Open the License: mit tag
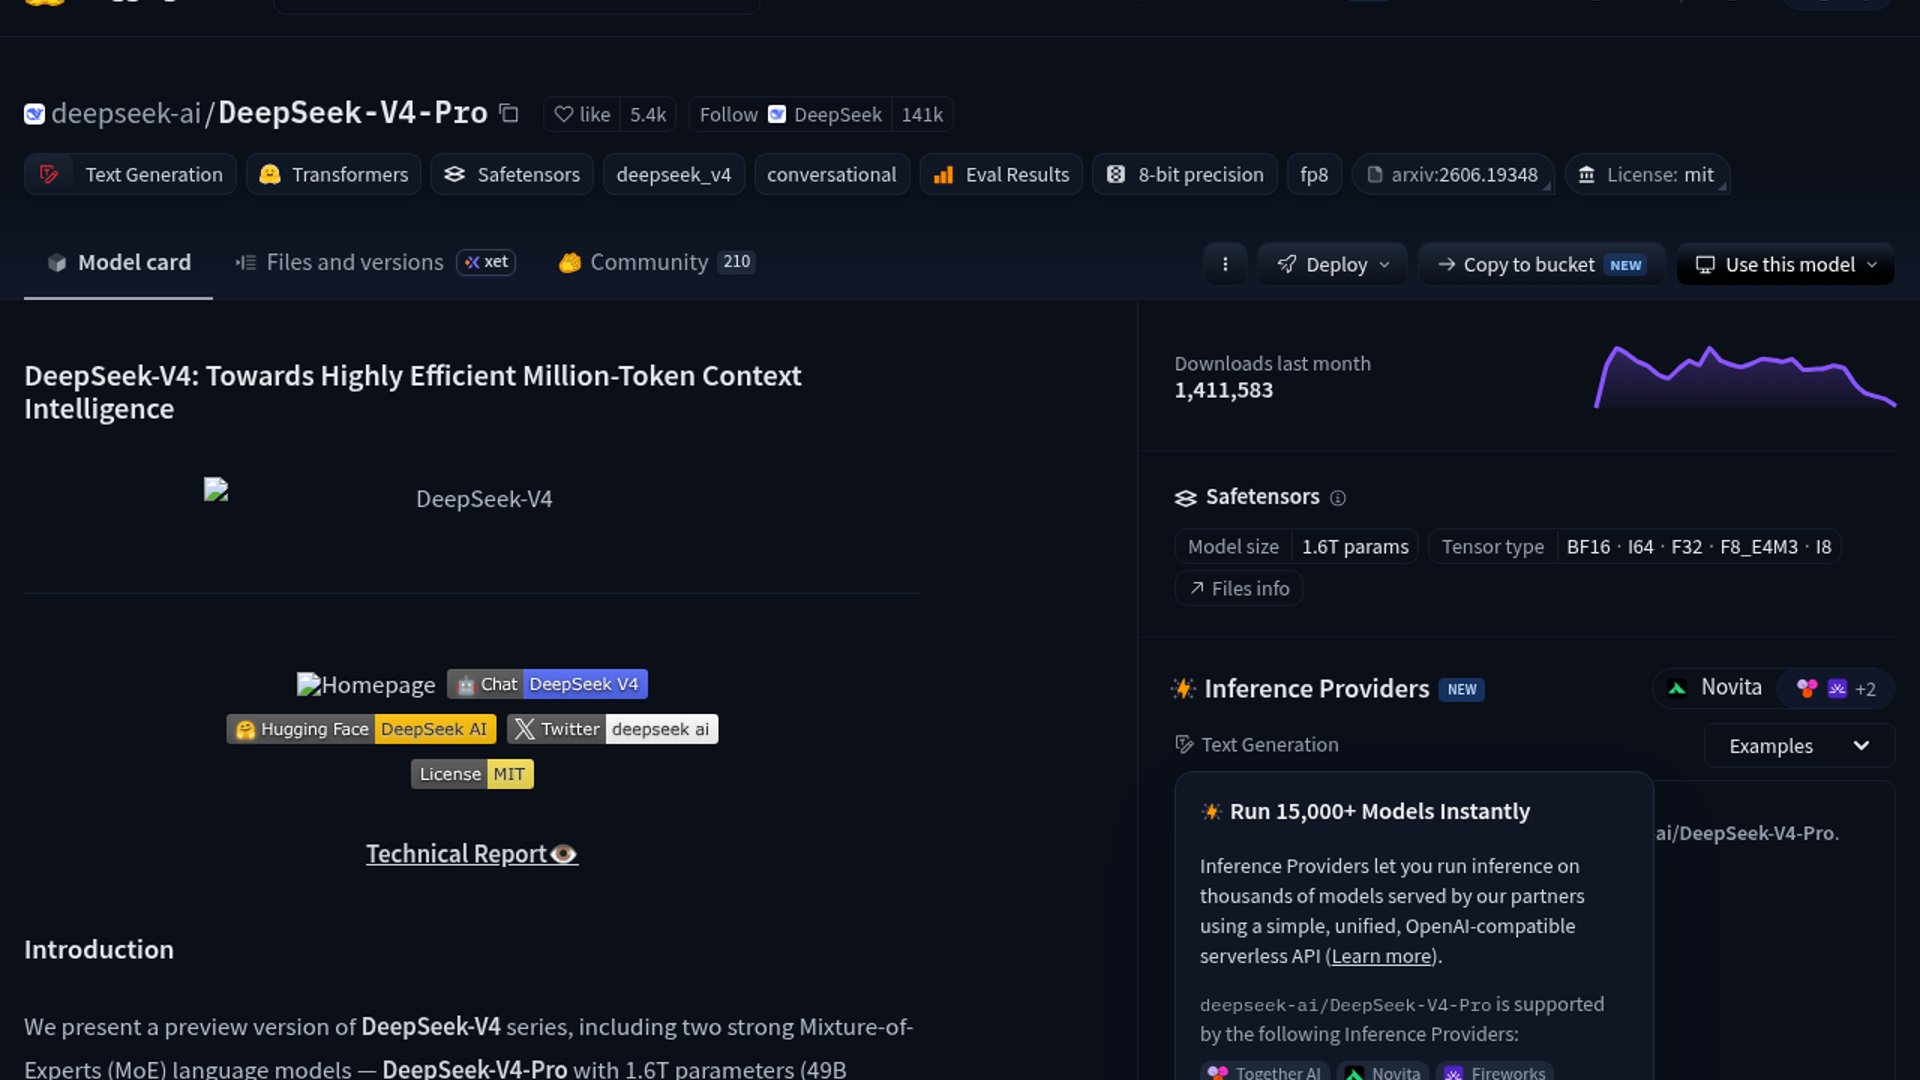The height and width of the screenshot is (1080, 1920). (1647, 174)
